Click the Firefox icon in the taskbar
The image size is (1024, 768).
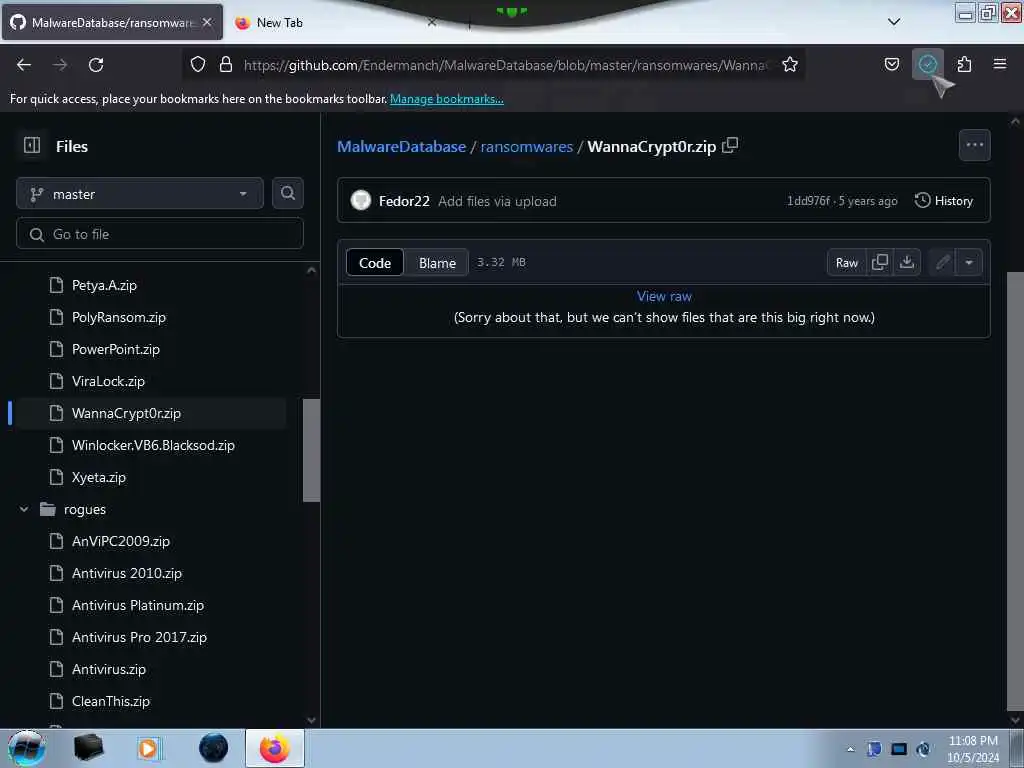[275, 748]
